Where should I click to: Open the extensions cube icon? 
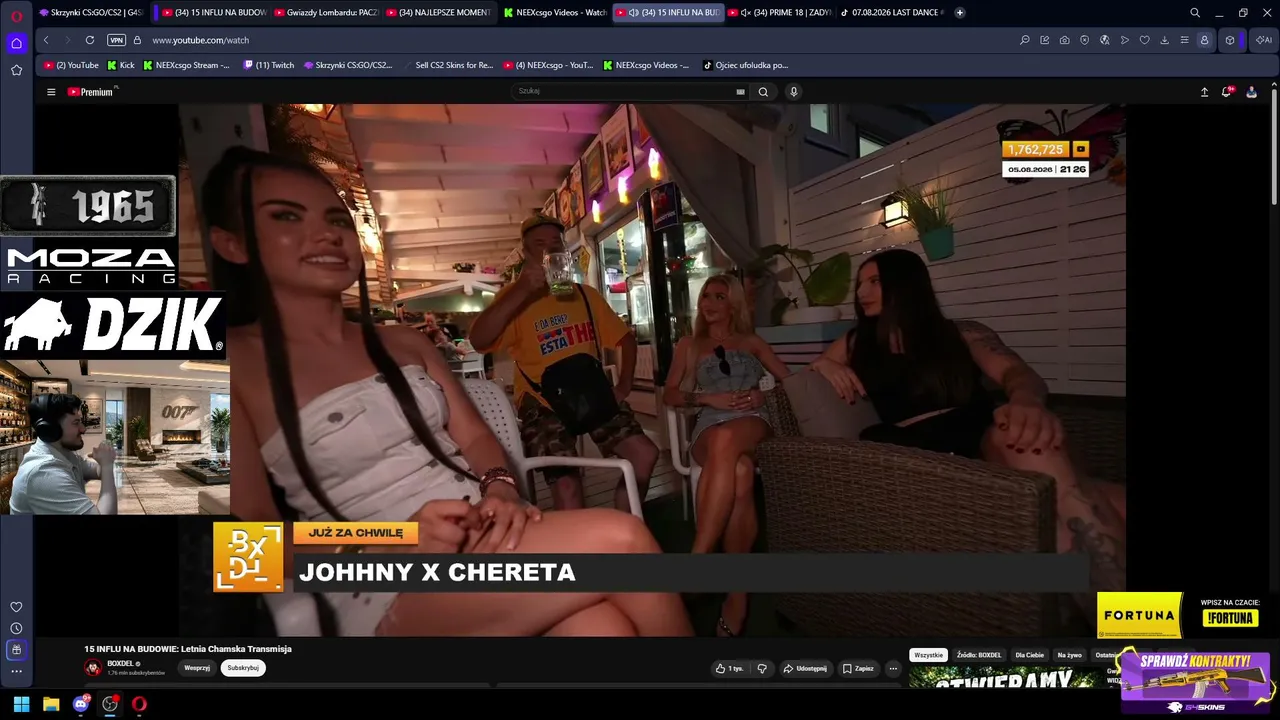1231,40
